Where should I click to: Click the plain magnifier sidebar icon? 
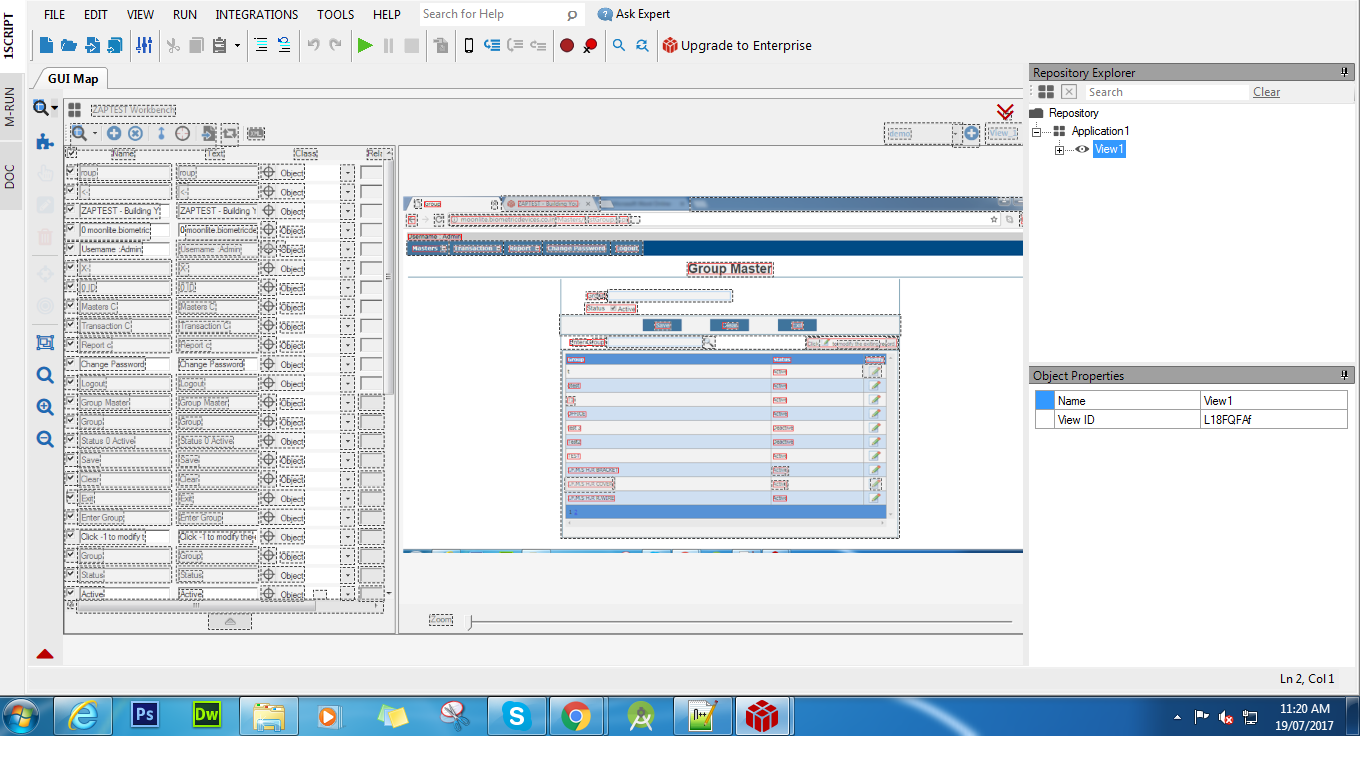point(45,375)
